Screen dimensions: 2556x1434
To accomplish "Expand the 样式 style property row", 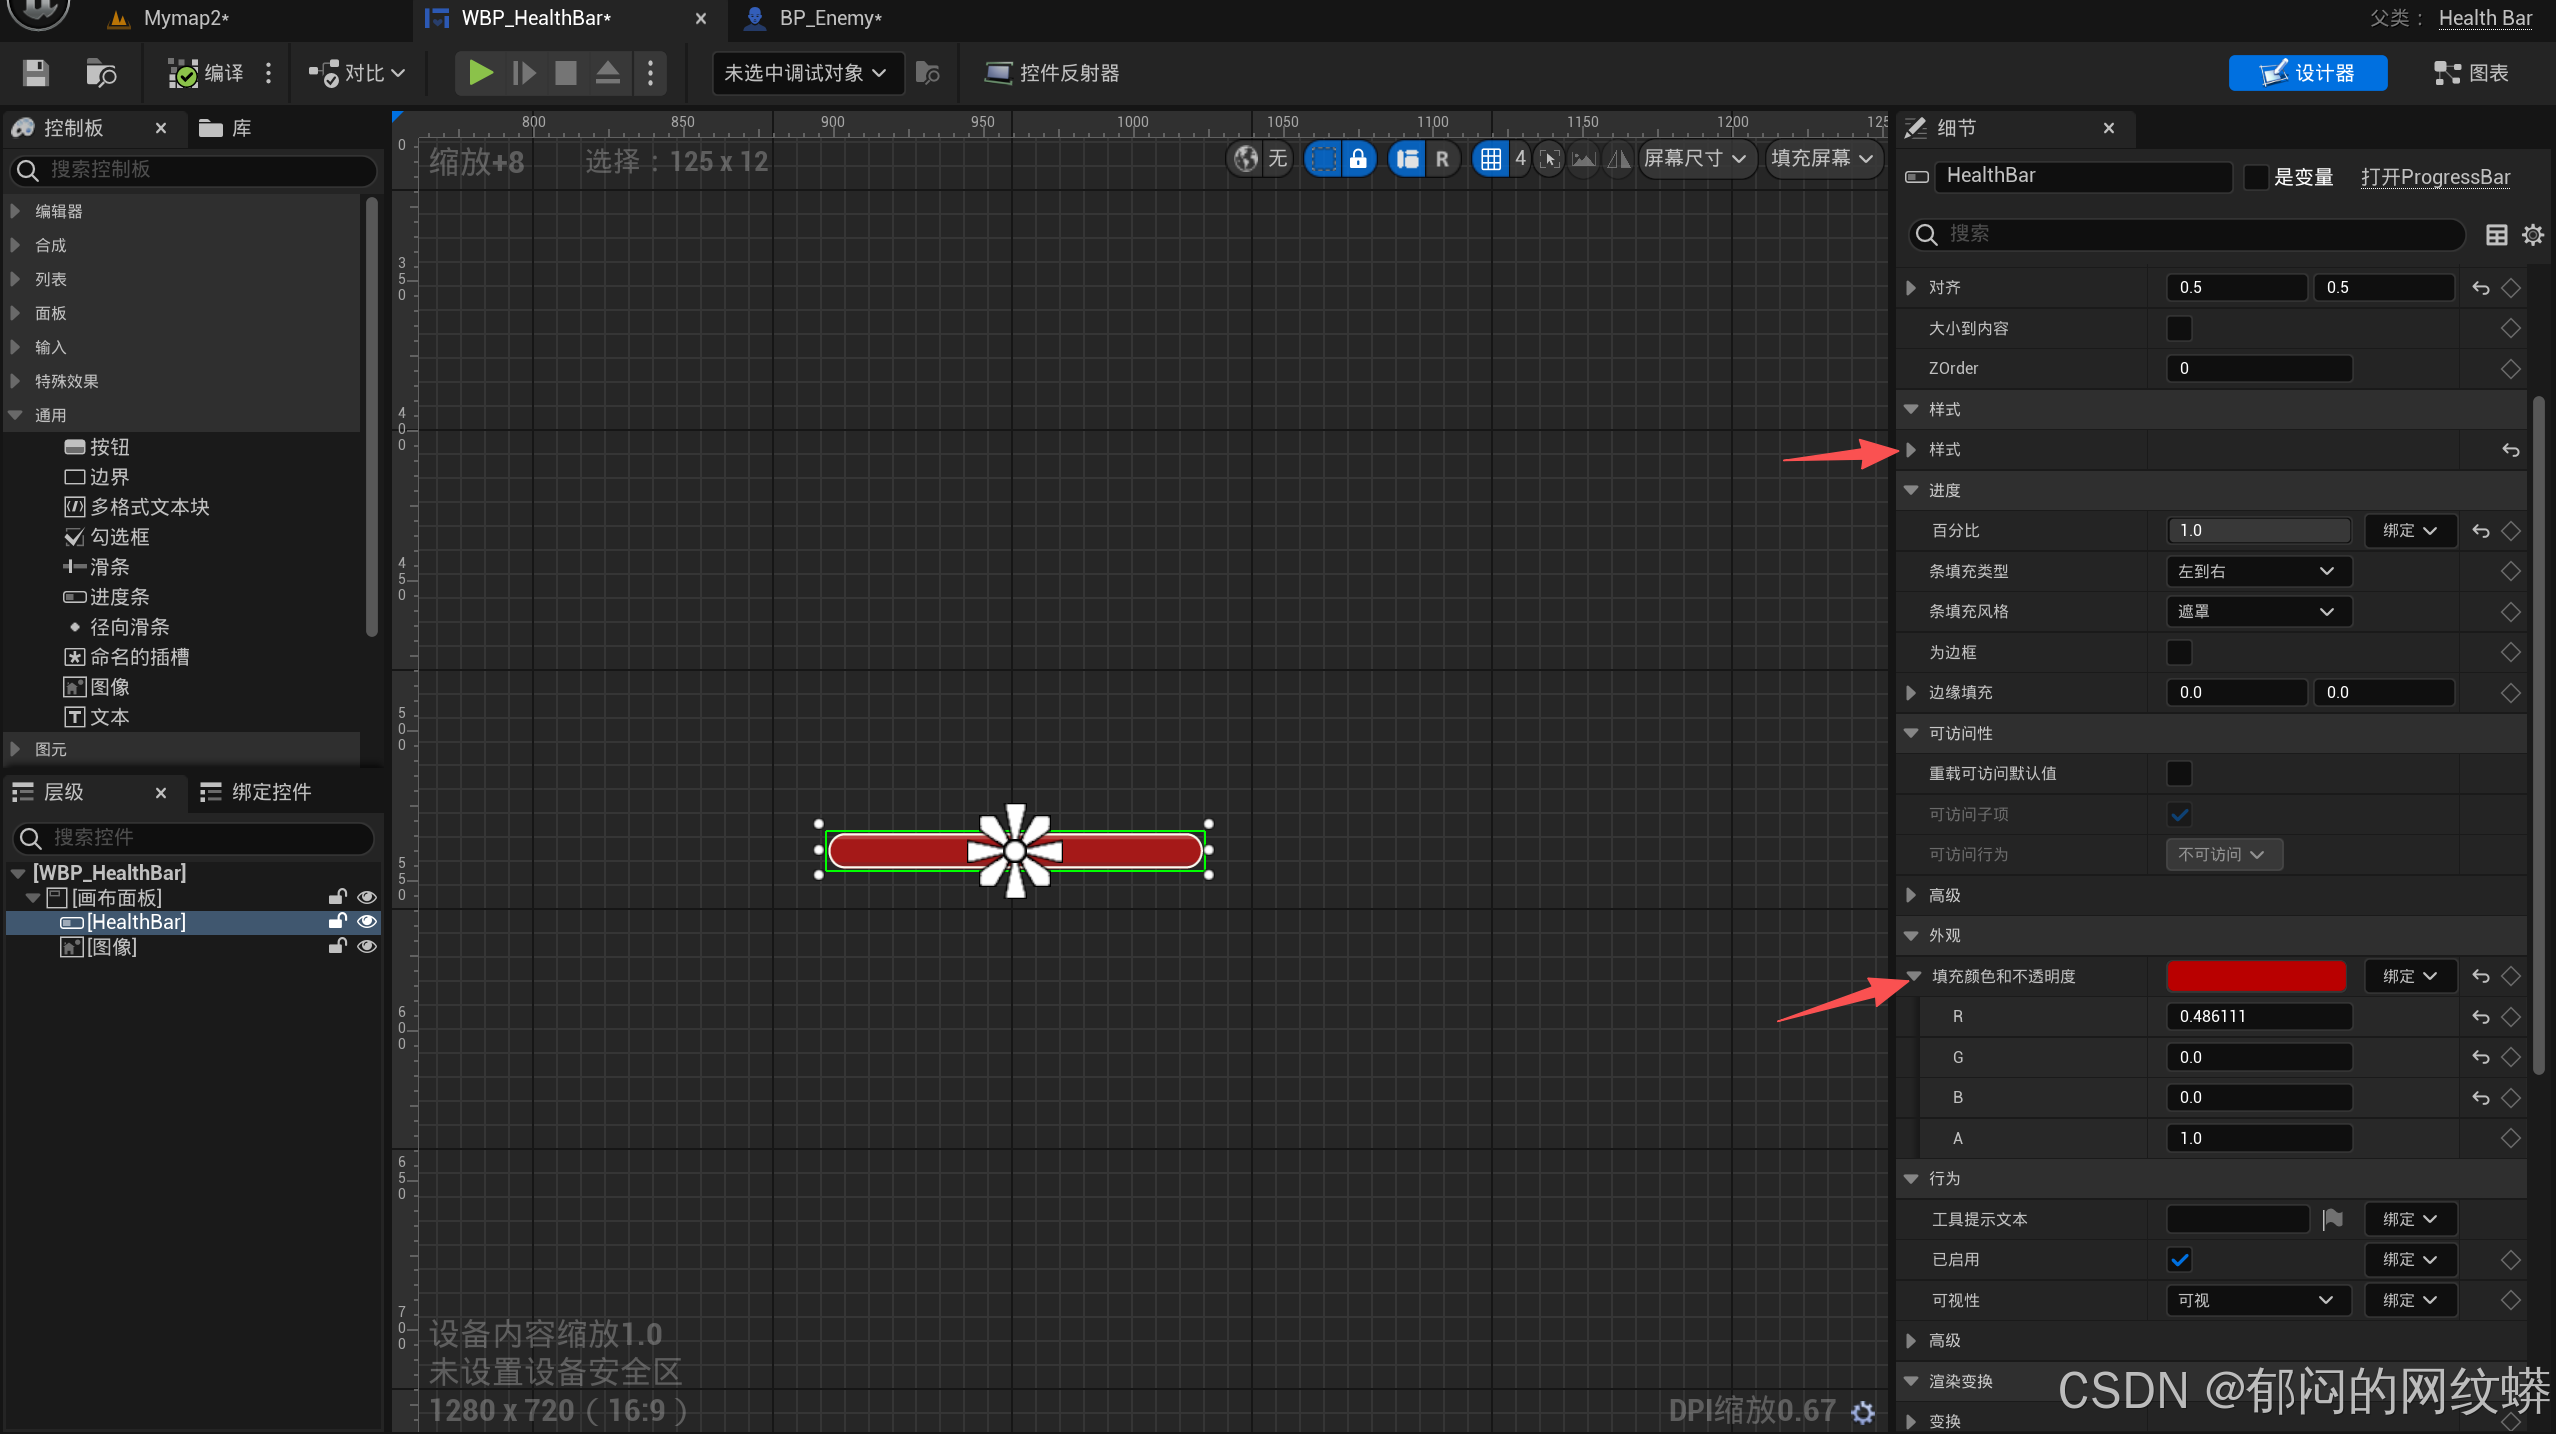I will tap(1911, 450).
